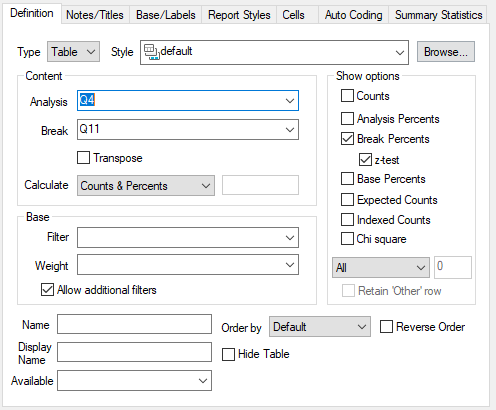Enable Expected Counts checkbox
496x410 pixels.
[x=347, y=200]
